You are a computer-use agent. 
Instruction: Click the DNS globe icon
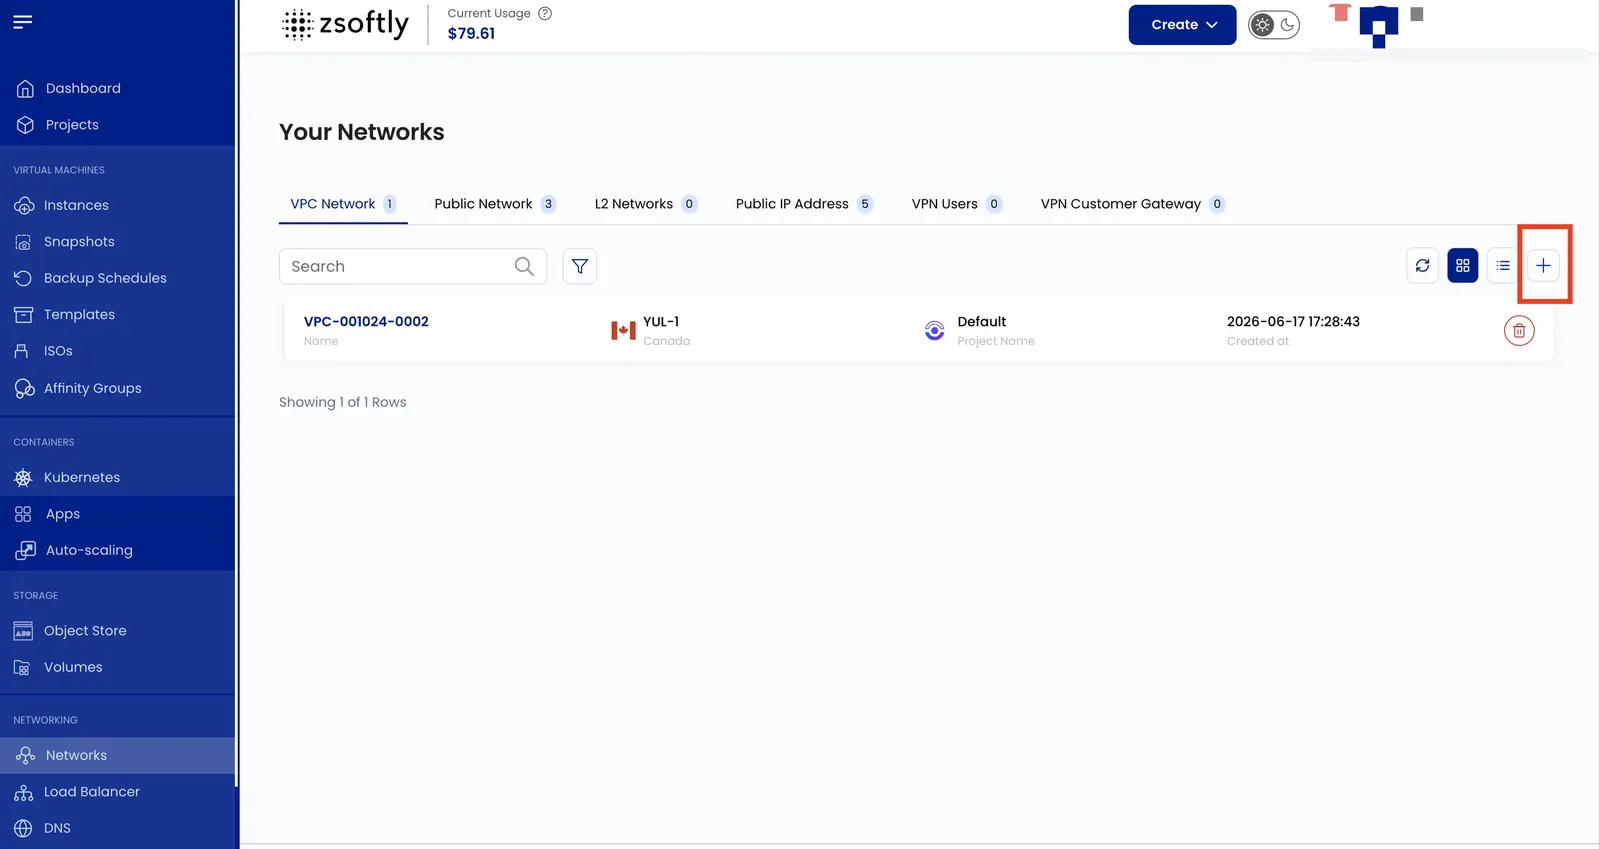[x=23, y=828]
